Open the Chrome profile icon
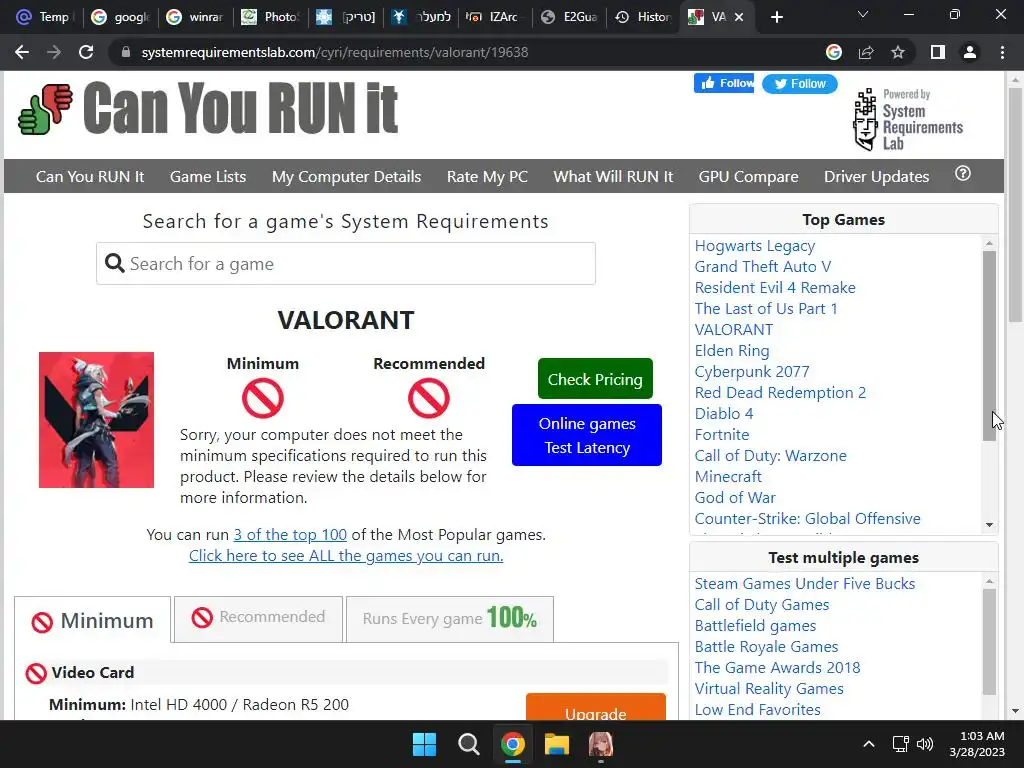Screen dimensions: 1024x768 point(970,52)
